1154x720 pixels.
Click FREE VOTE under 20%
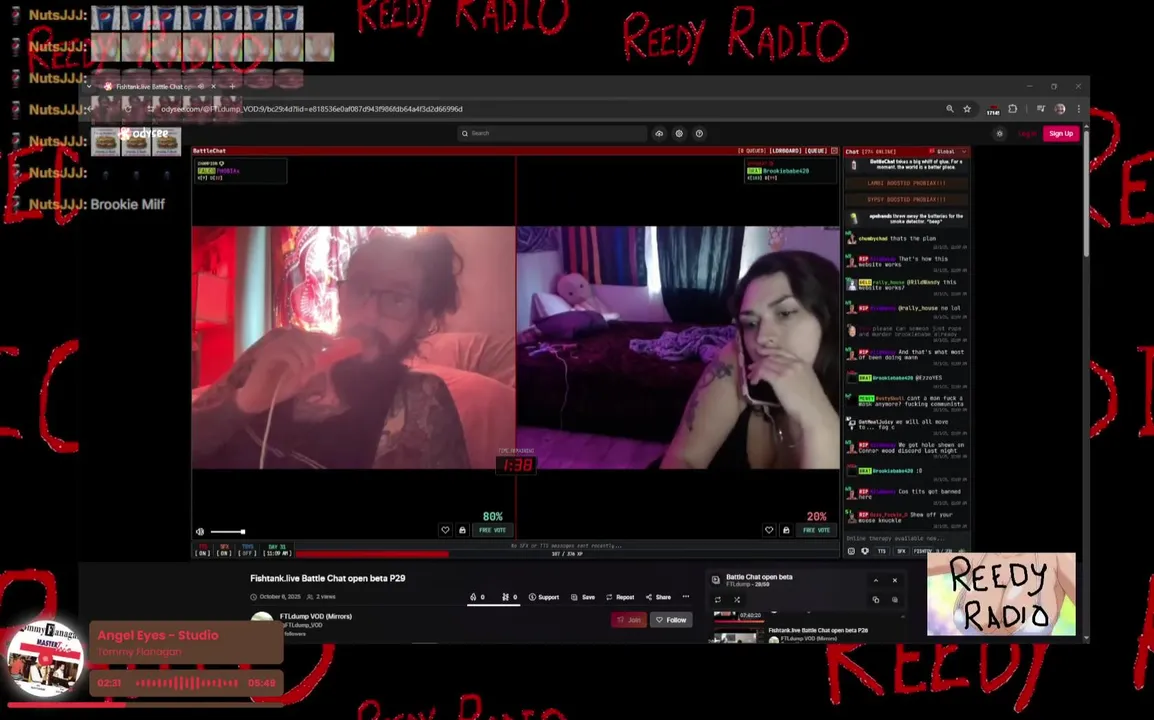tap(816, 530)
